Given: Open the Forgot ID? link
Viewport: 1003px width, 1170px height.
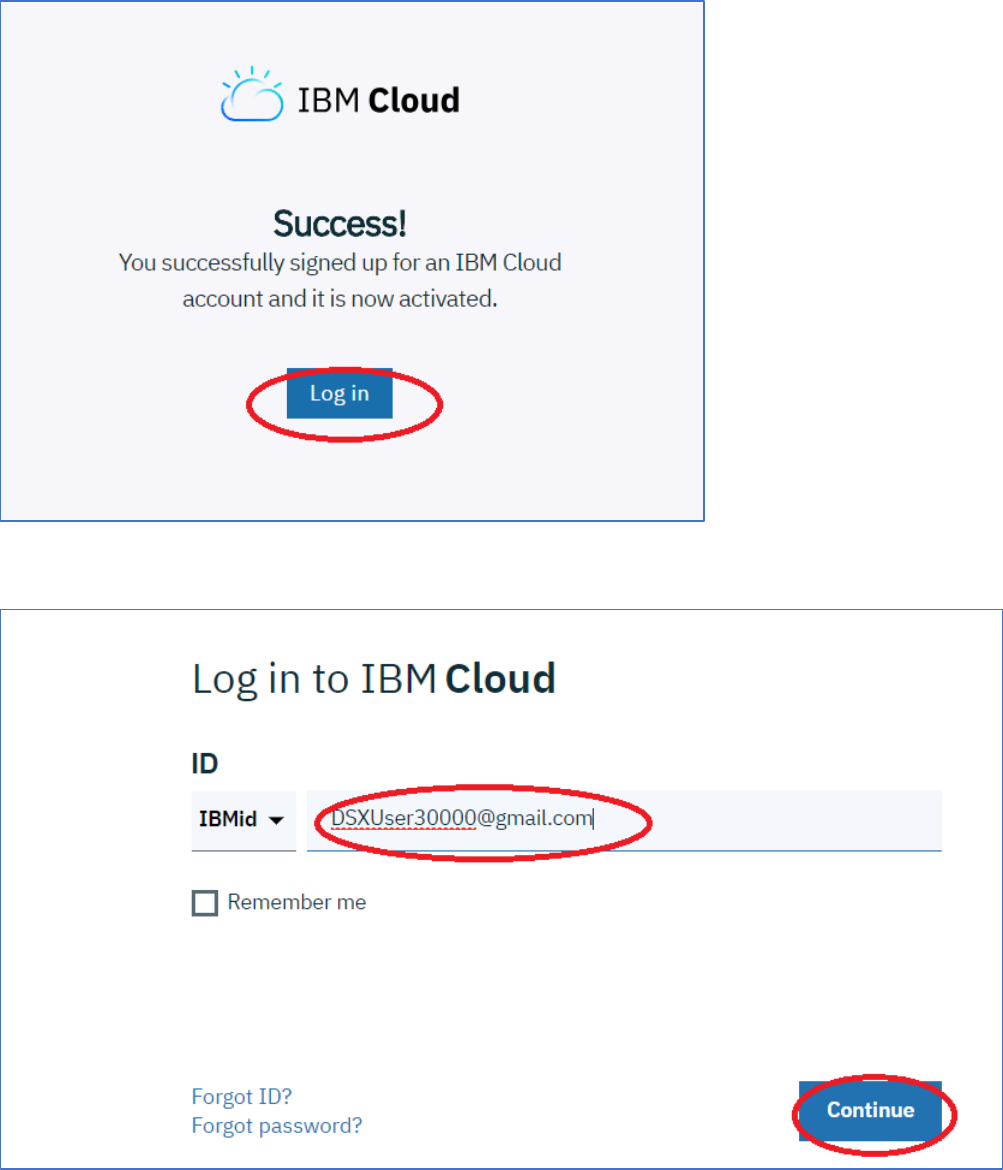Looking at the screenshot, I should point(242,1096).
